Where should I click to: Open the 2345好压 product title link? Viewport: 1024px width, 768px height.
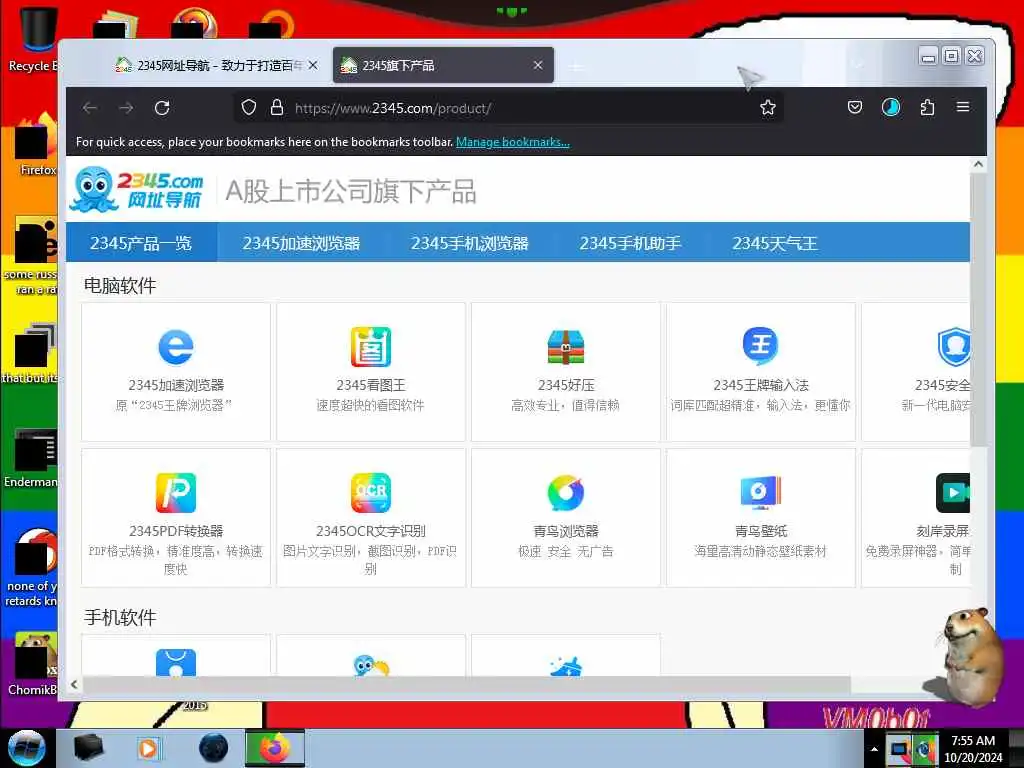pos(566,385)
